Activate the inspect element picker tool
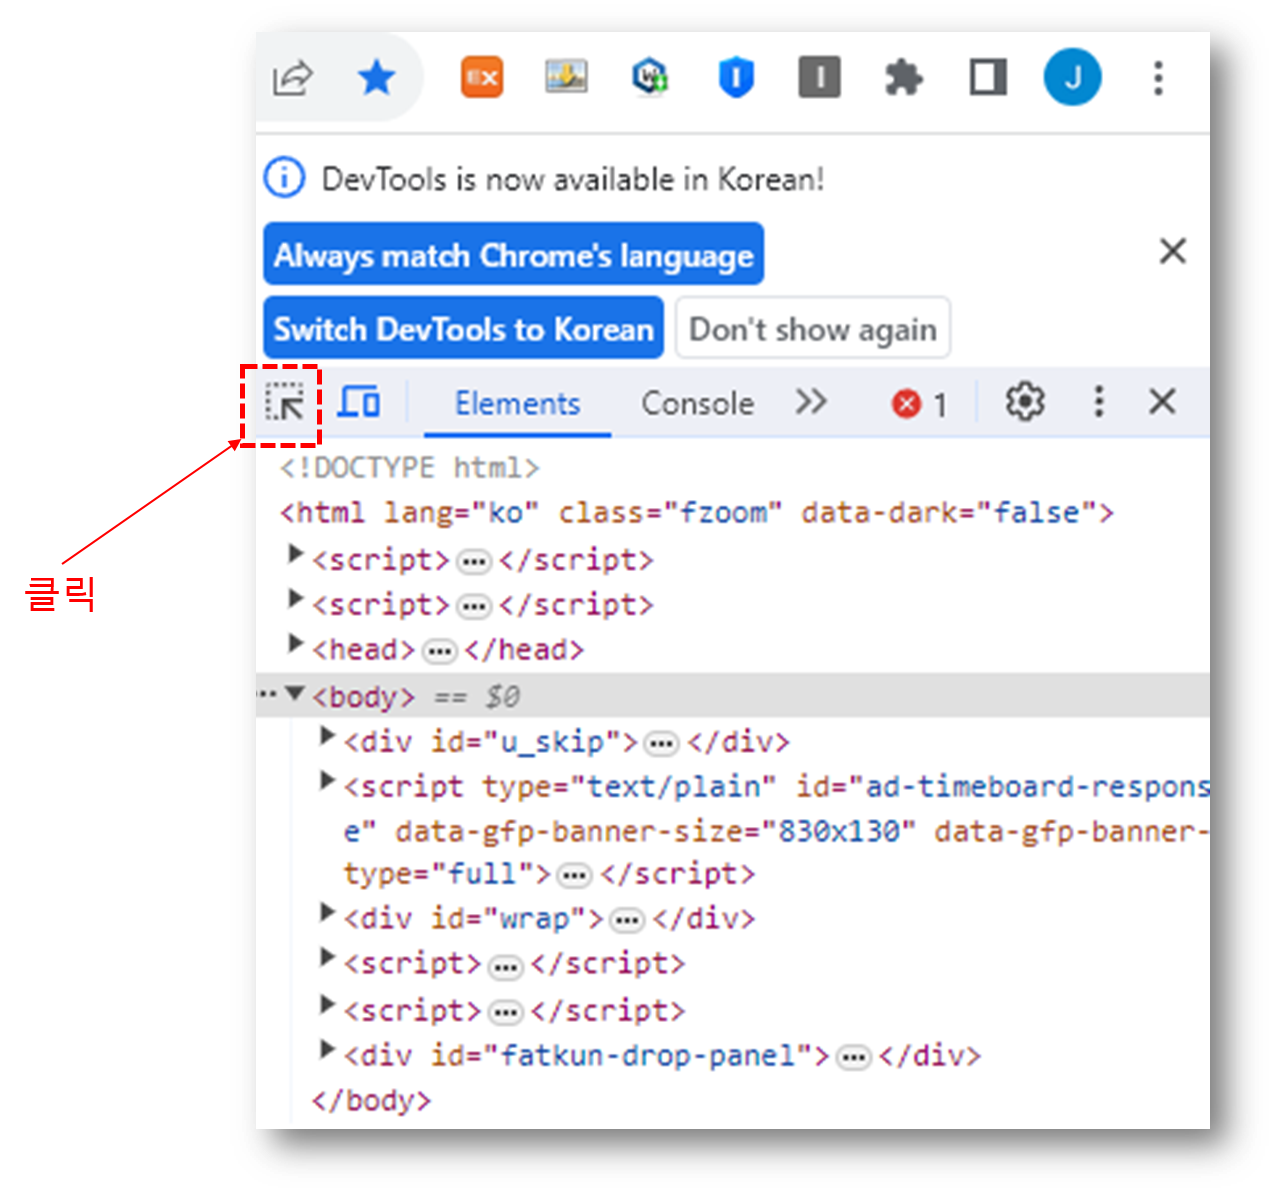Image resolution: width=1275 pixels, height=1194 pixels. [285, 403]
